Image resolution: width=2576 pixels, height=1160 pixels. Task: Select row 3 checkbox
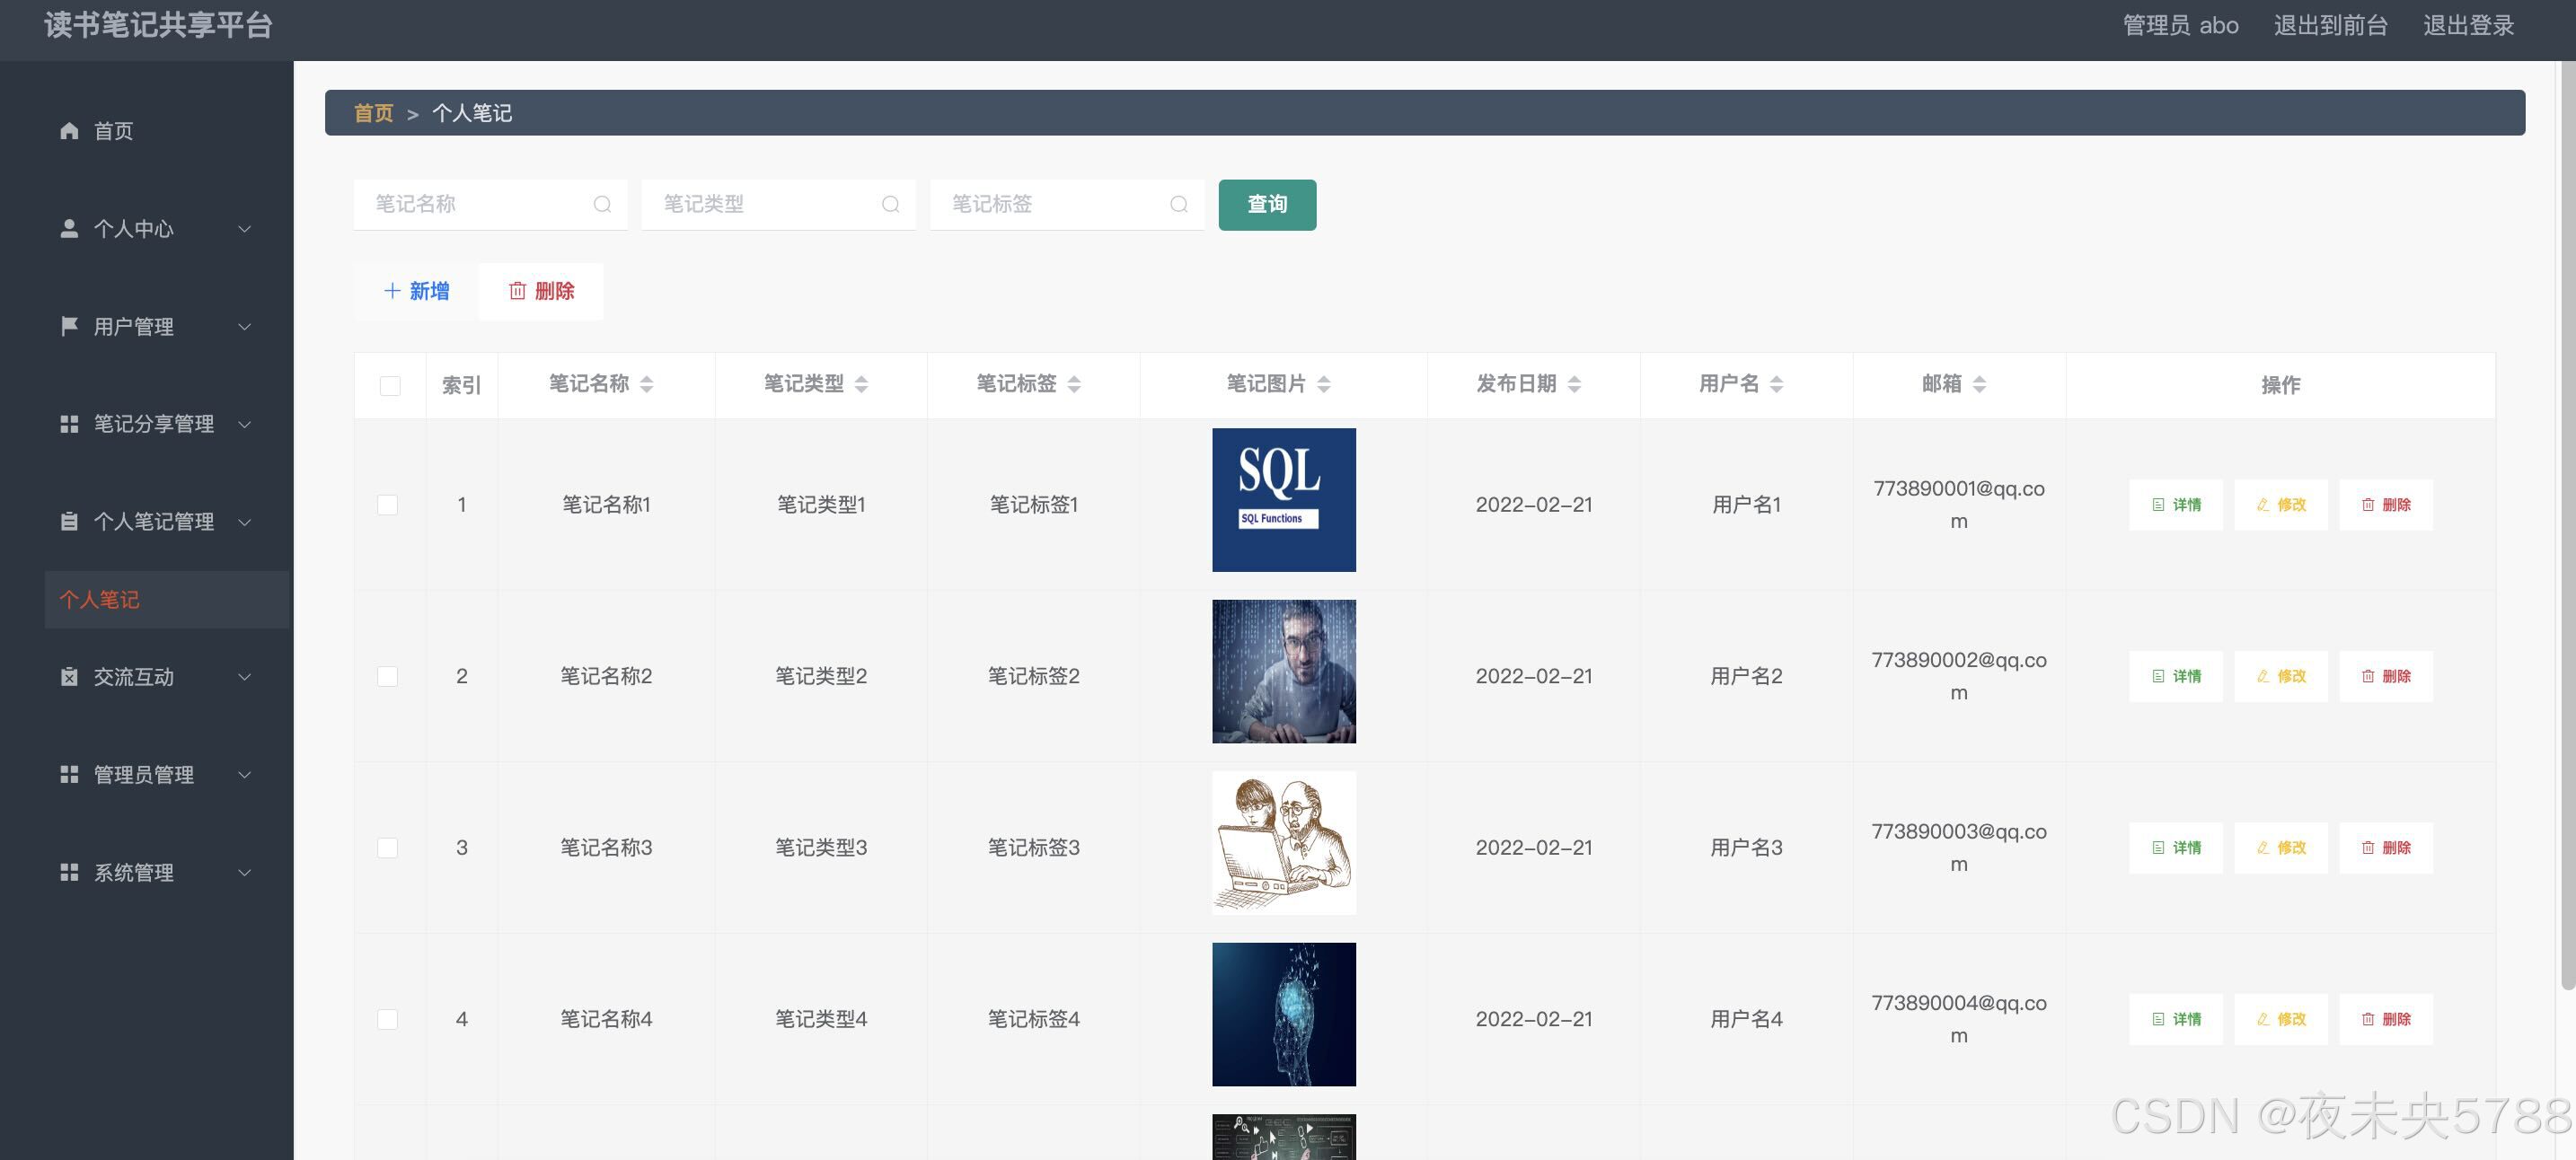point(388,848)
